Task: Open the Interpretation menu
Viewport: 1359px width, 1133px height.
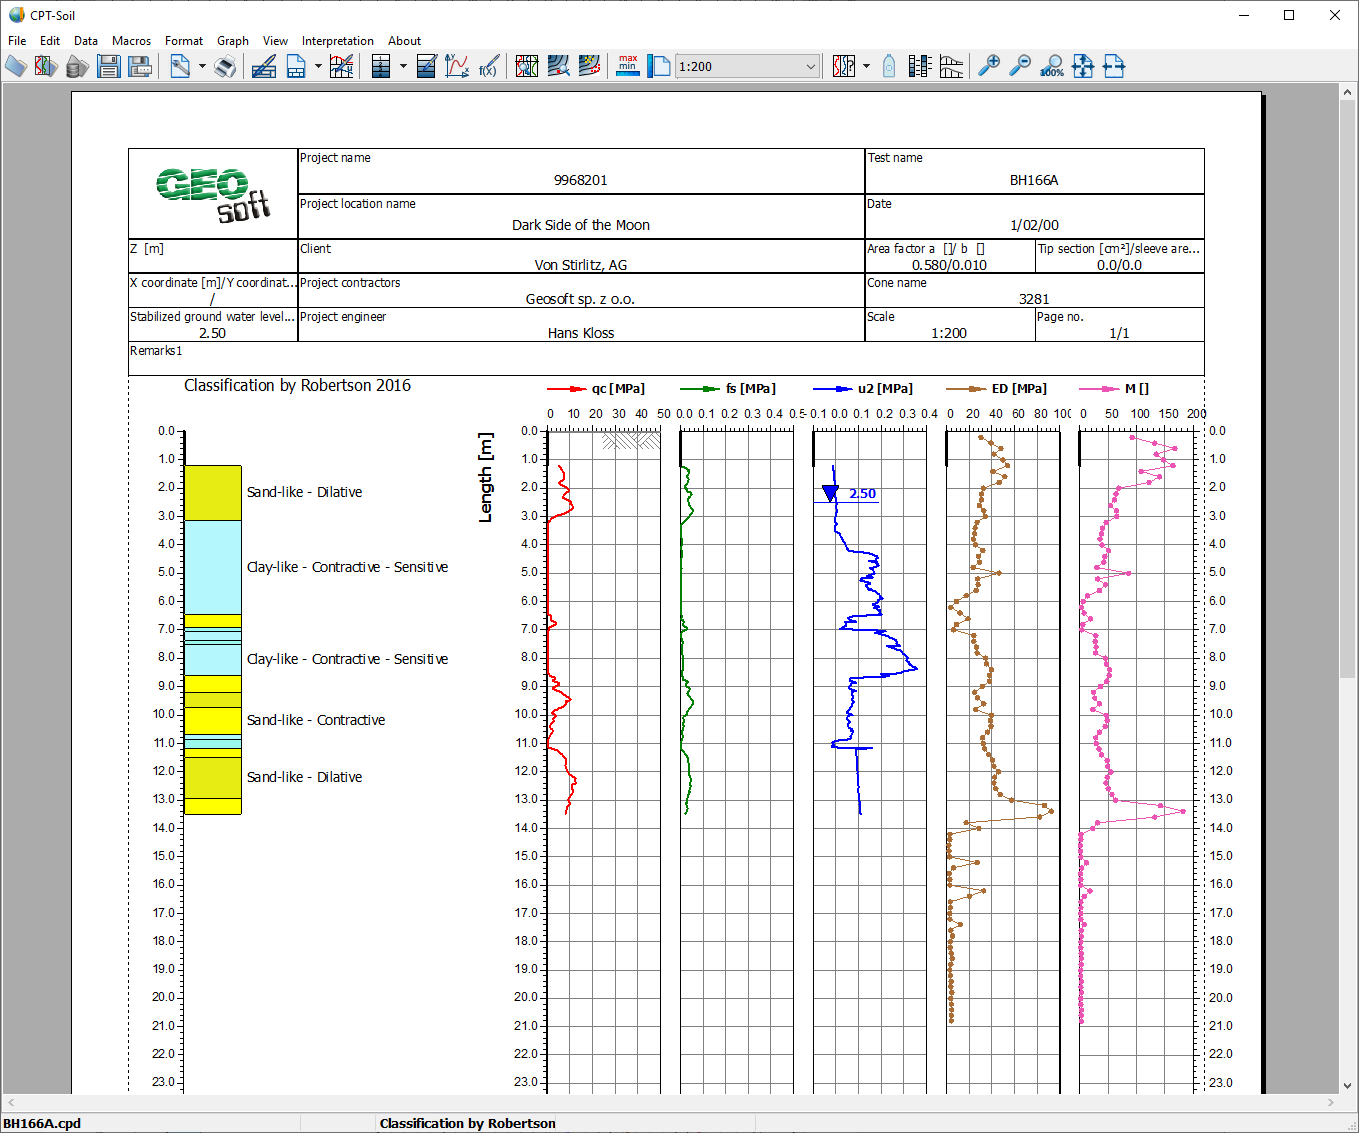Action: [x=337, y=41]
